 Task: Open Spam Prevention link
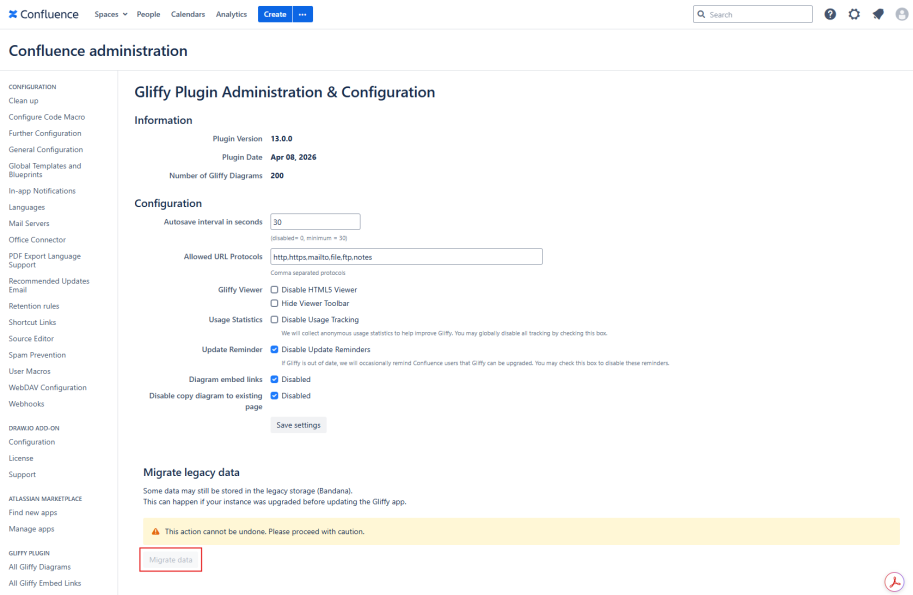37,355
